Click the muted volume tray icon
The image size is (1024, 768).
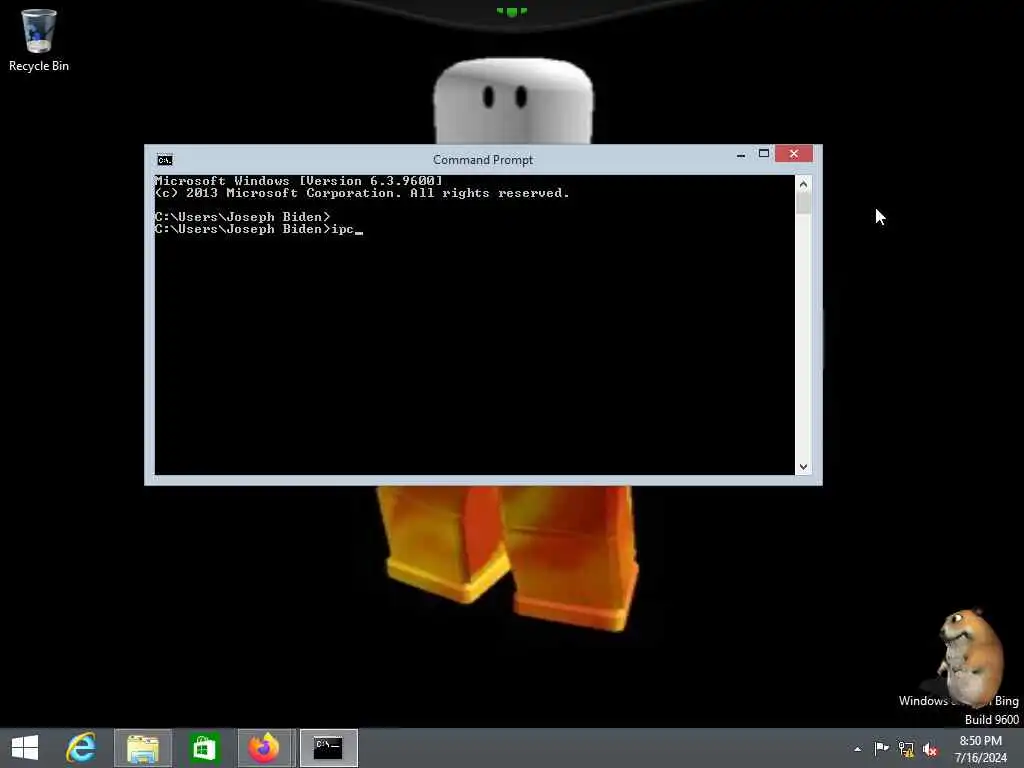[x=931, y=750]
